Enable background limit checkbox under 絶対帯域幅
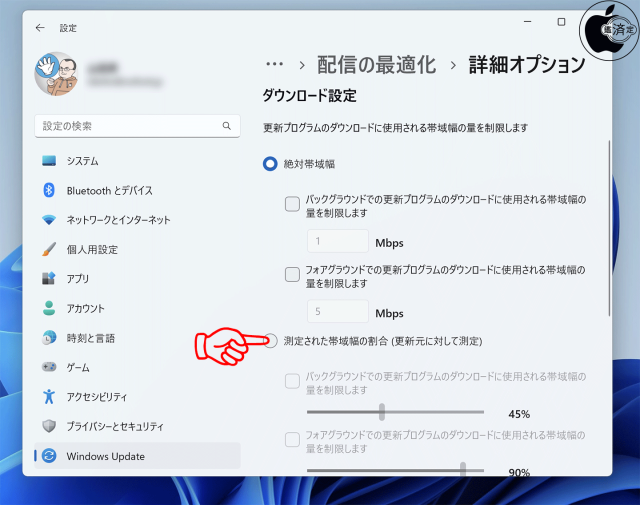640x505 pixels. tap(292, 204)
